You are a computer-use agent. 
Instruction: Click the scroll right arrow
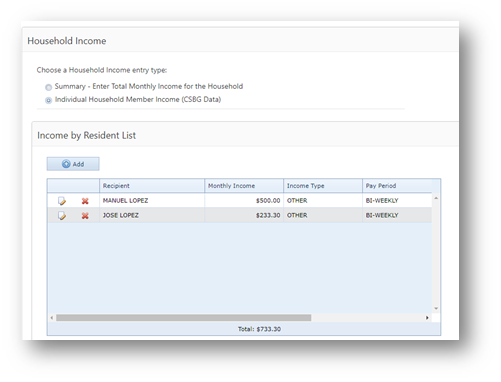427,318
